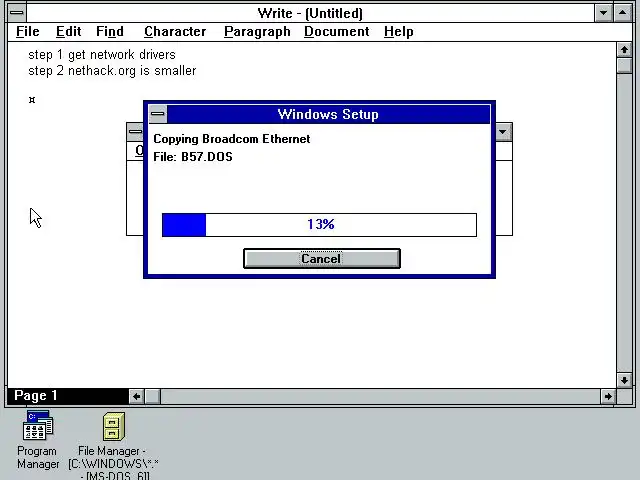Minimize the Write window
Viewport: 640px width, 480px height.
[603, 13]
